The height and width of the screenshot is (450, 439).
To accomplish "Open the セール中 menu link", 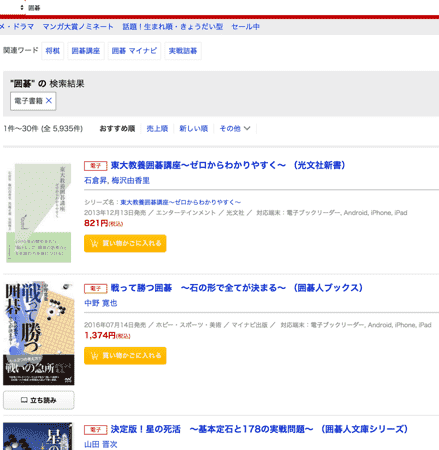I will click(x=246, y=27).
